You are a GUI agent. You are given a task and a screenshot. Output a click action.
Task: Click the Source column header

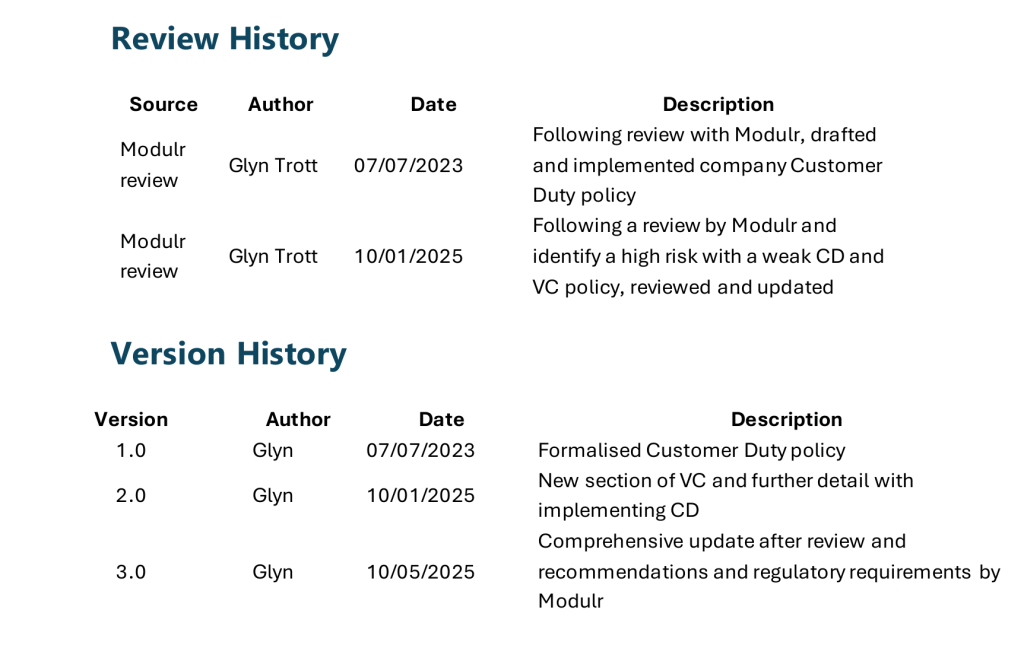point(163,104)
